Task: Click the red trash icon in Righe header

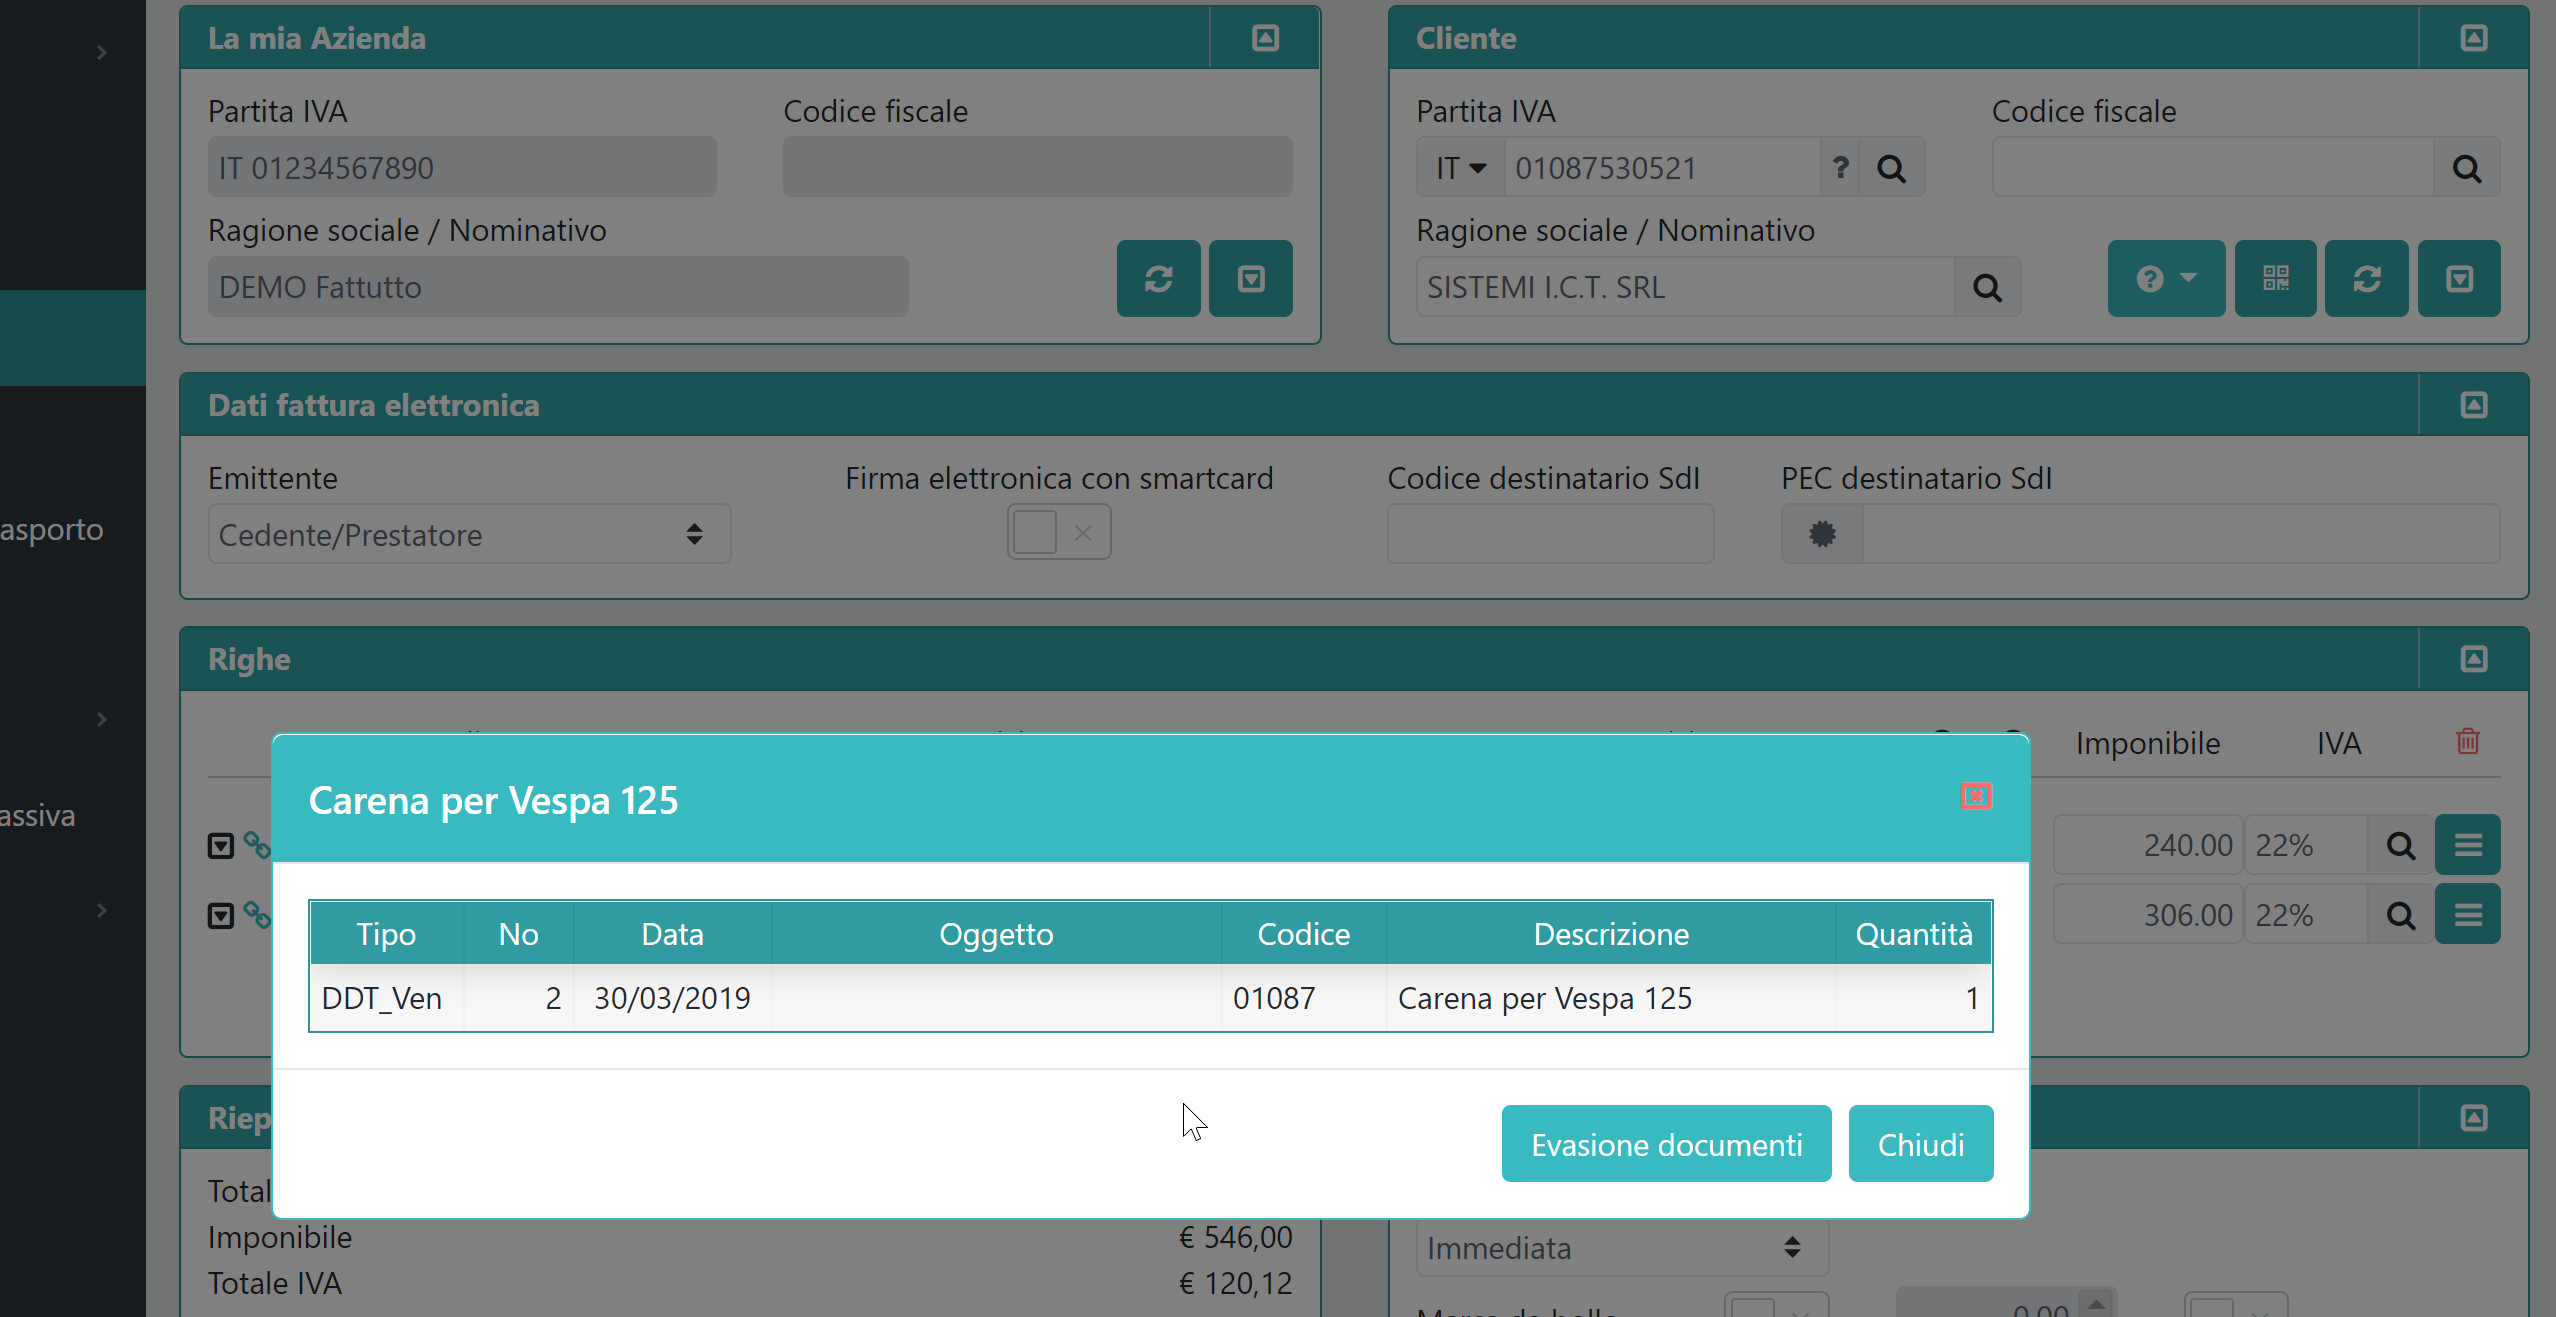Action: pyautogui.click(x=2467, y=741)
